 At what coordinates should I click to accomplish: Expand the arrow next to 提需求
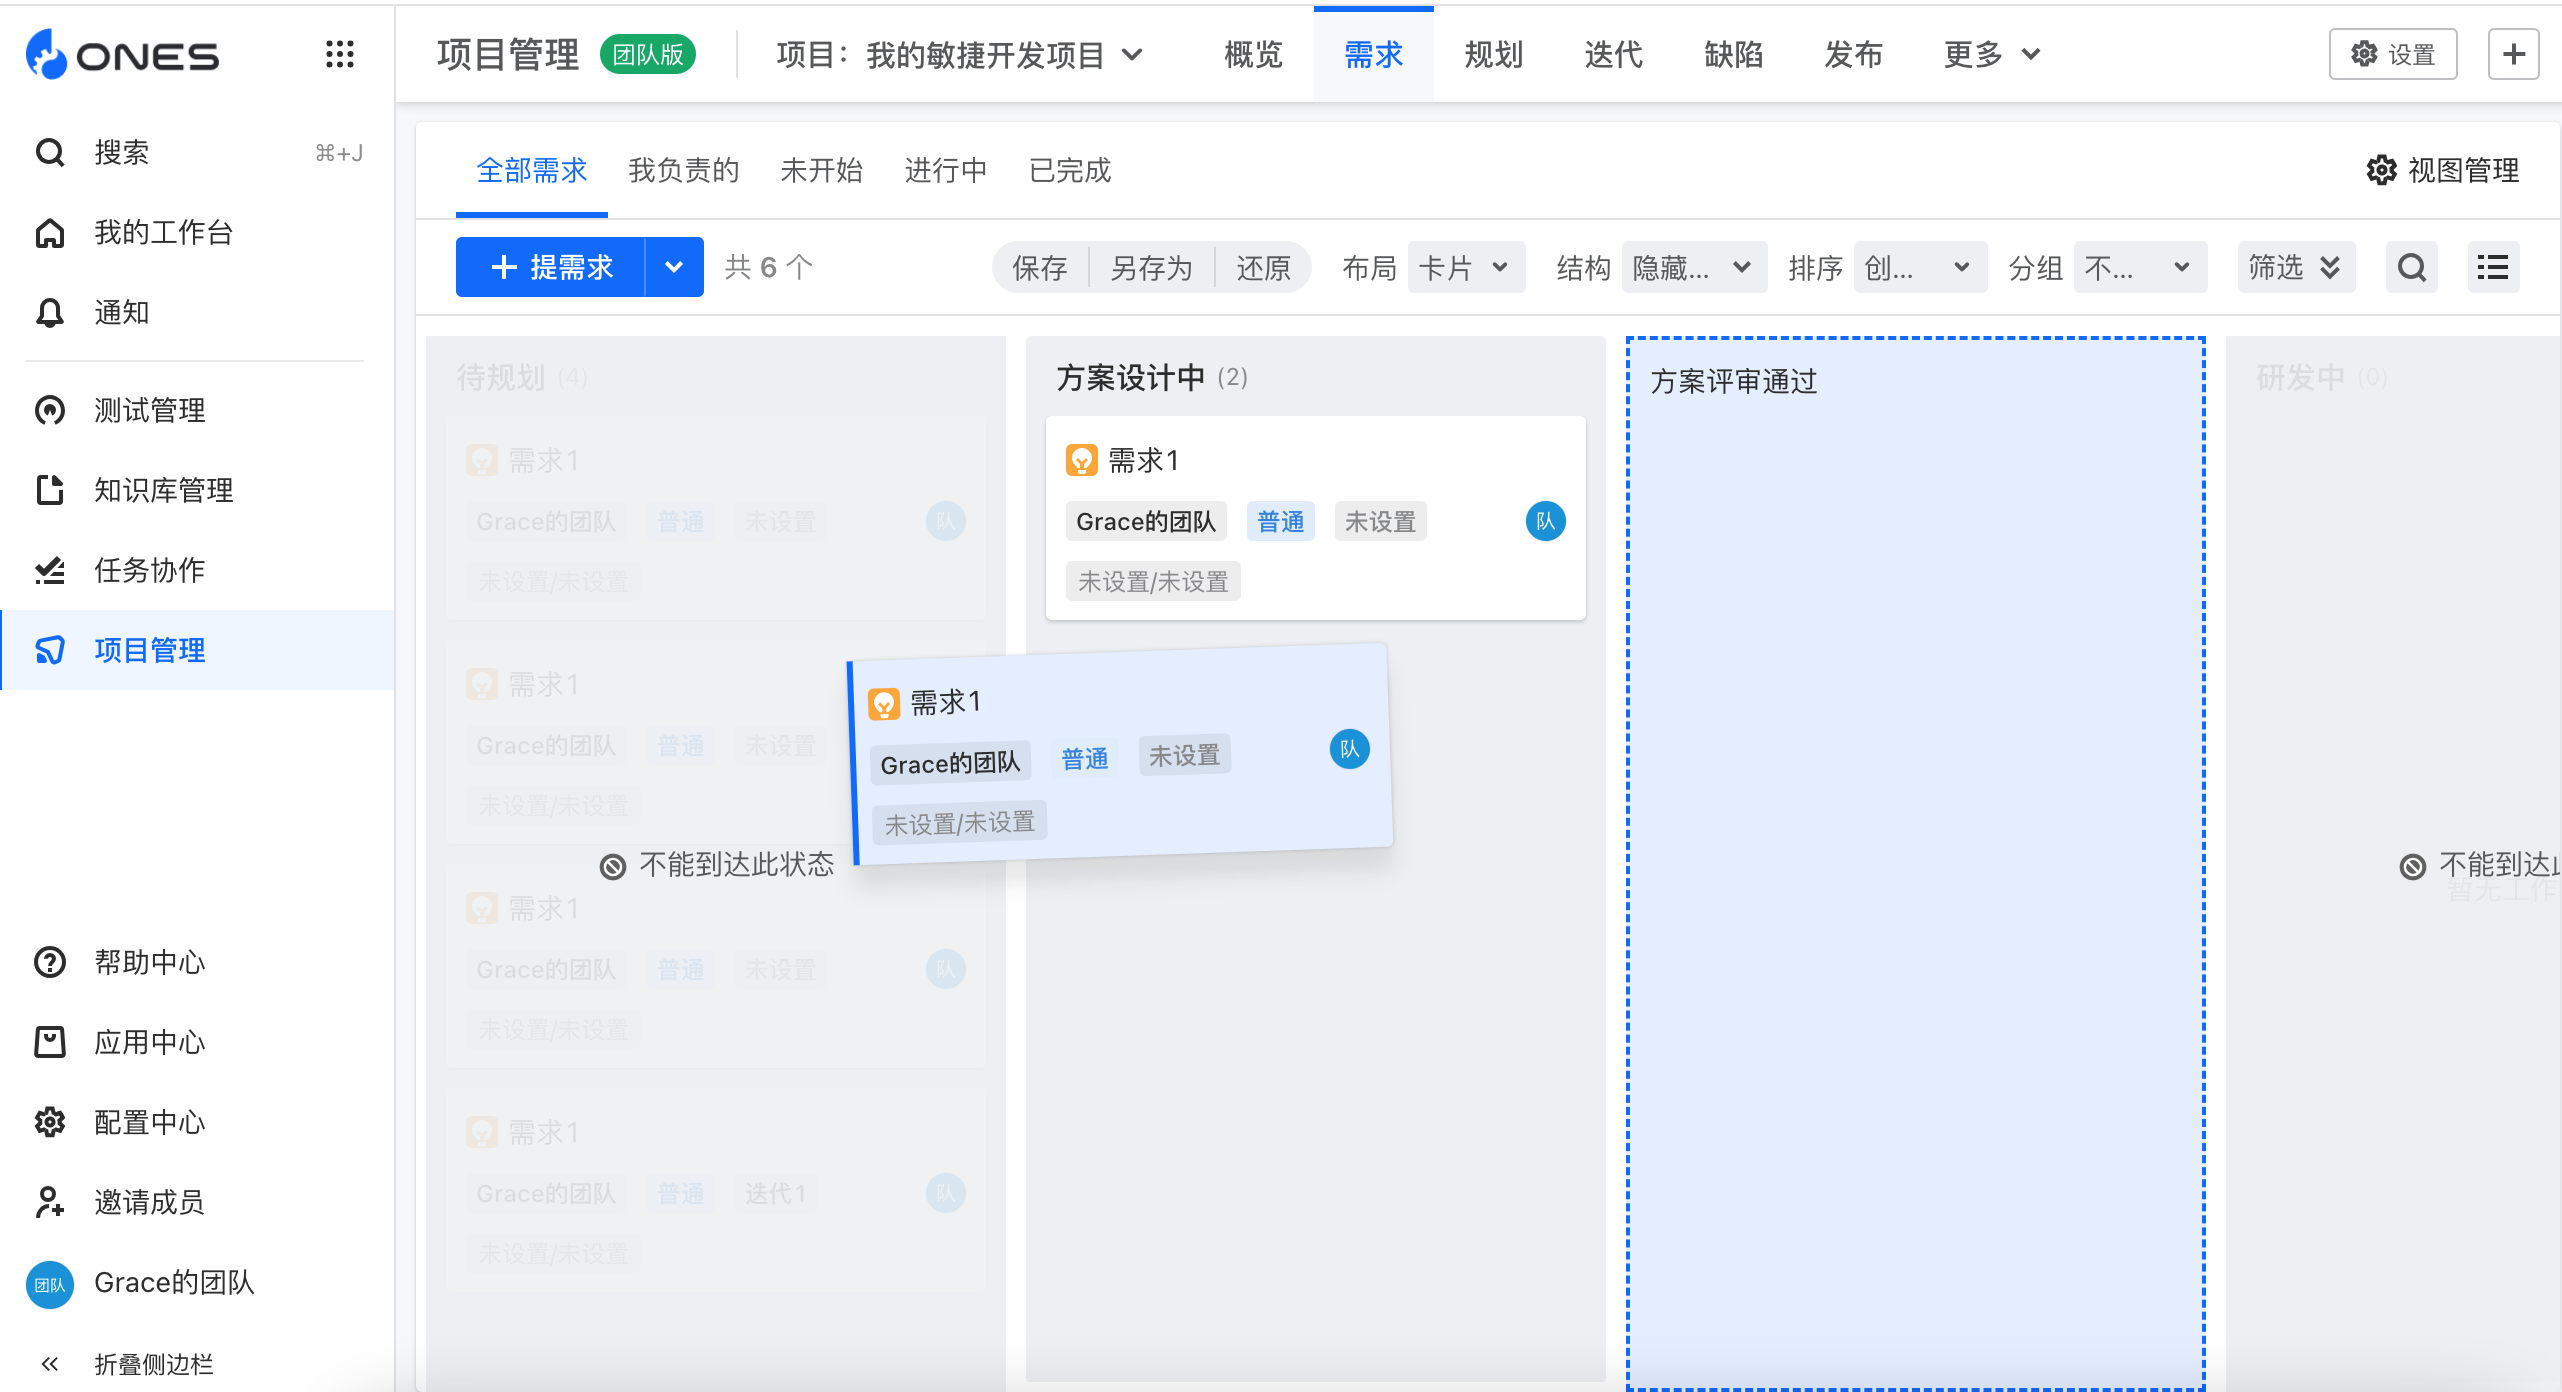pyautogui.click(x=674, y=268)
